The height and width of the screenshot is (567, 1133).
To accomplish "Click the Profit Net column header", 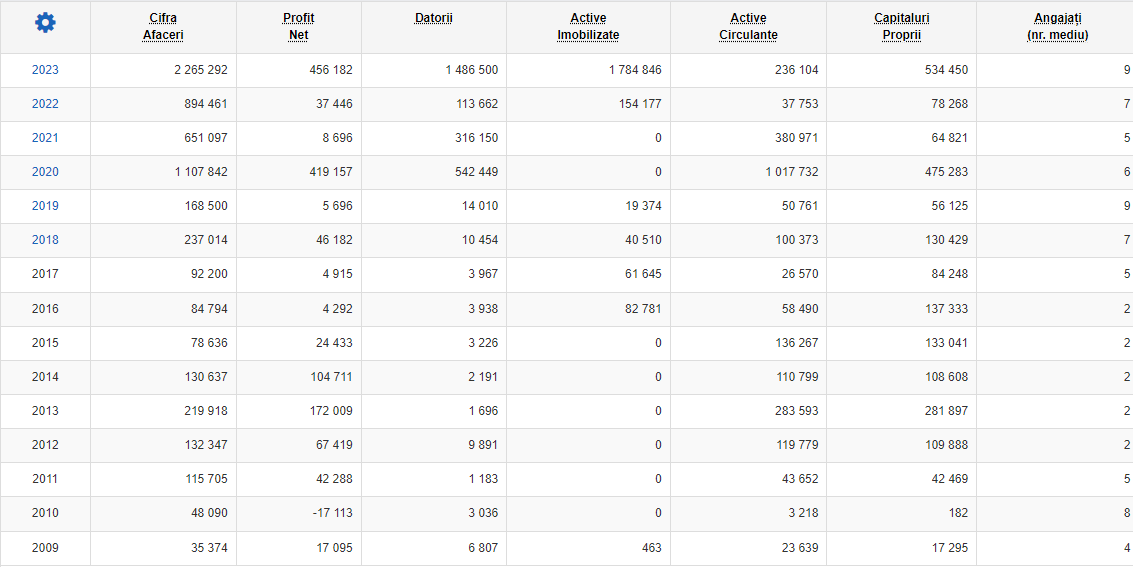I will coord(298,26).
